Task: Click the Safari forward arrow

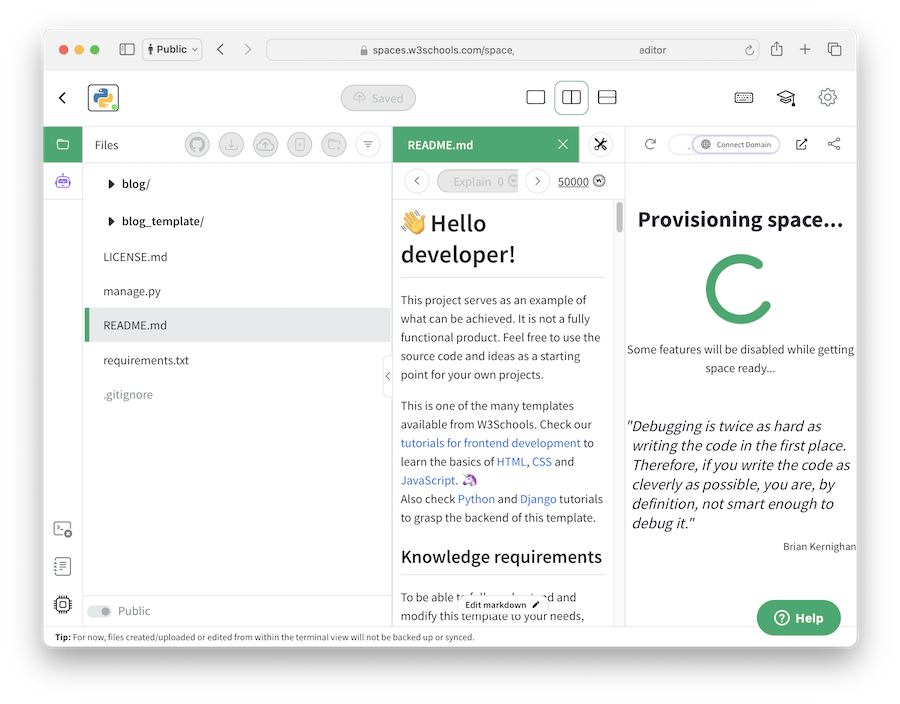Action: pyautogui.click(x=247, y=49)
